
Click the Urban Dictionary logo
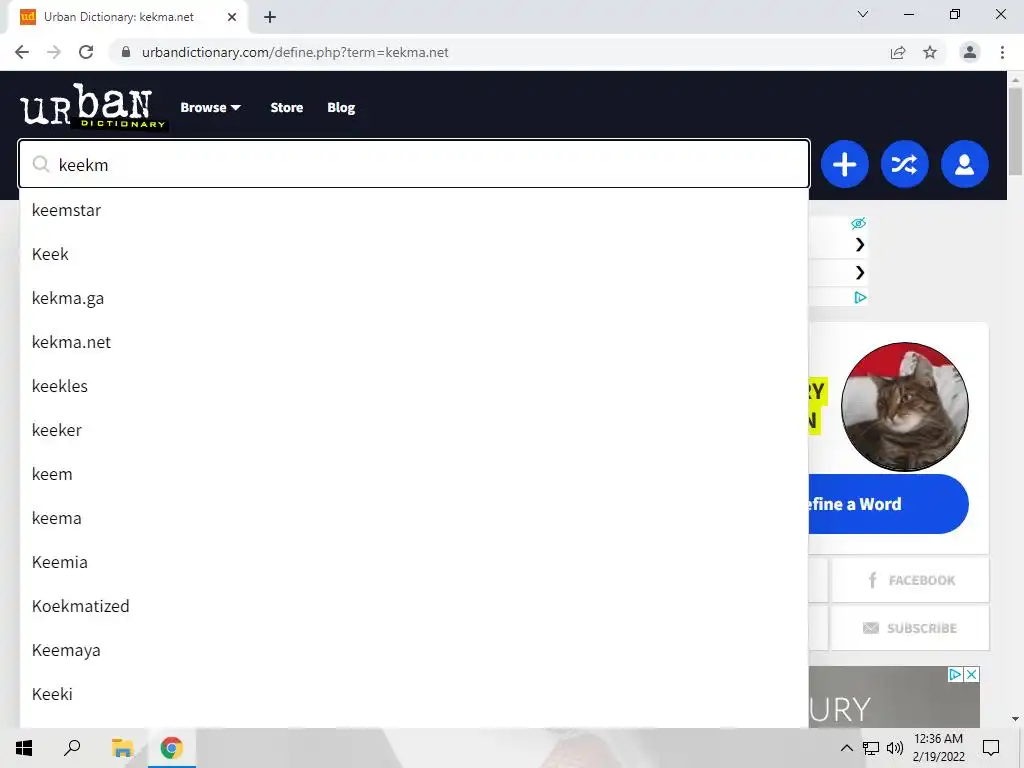pyautogui.click(x=93, y=106)
